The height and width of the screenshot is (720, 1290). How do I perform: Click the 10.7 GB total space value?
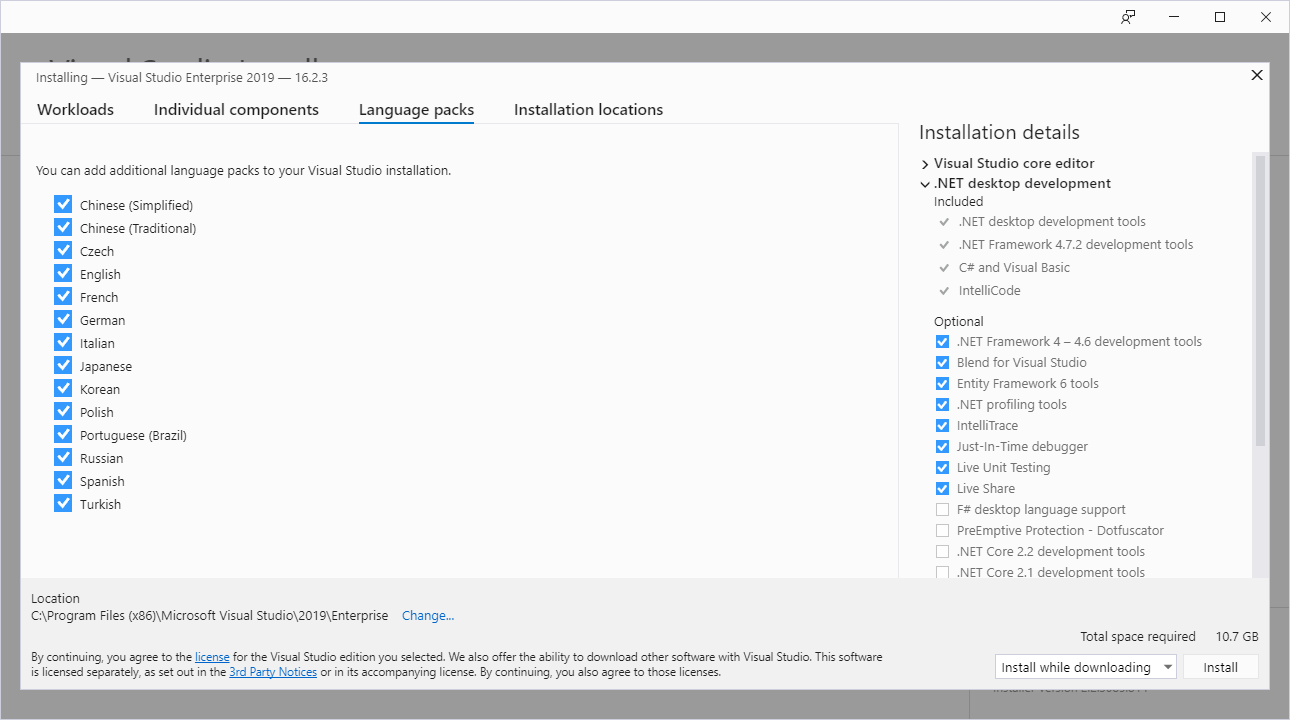tap(1237, 637)
